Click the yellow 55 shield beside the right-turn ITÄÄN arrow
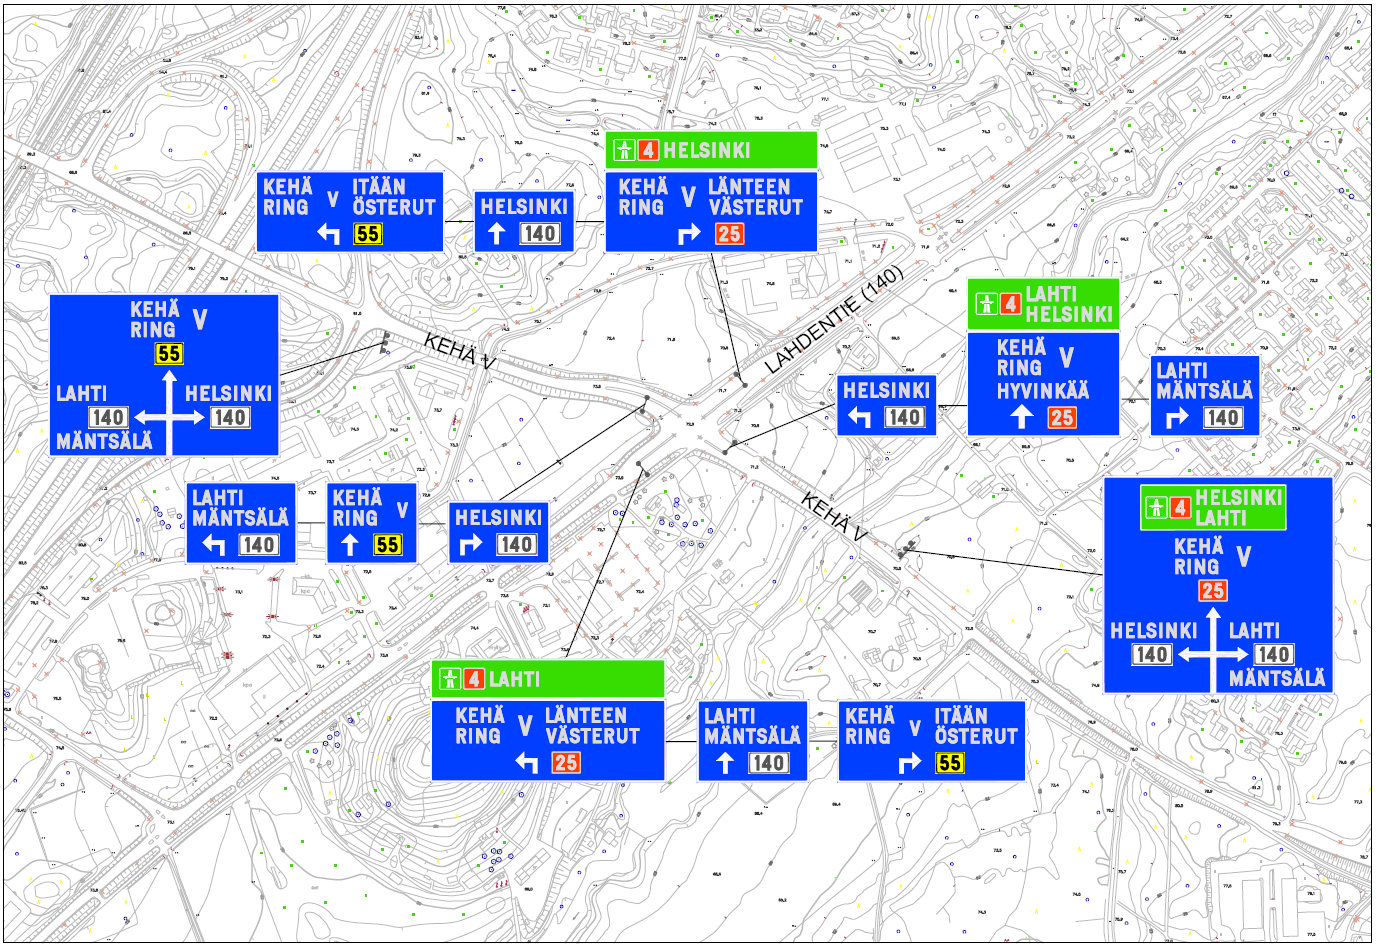This screenshot has height=948, width=1377. tap(950, 763)
